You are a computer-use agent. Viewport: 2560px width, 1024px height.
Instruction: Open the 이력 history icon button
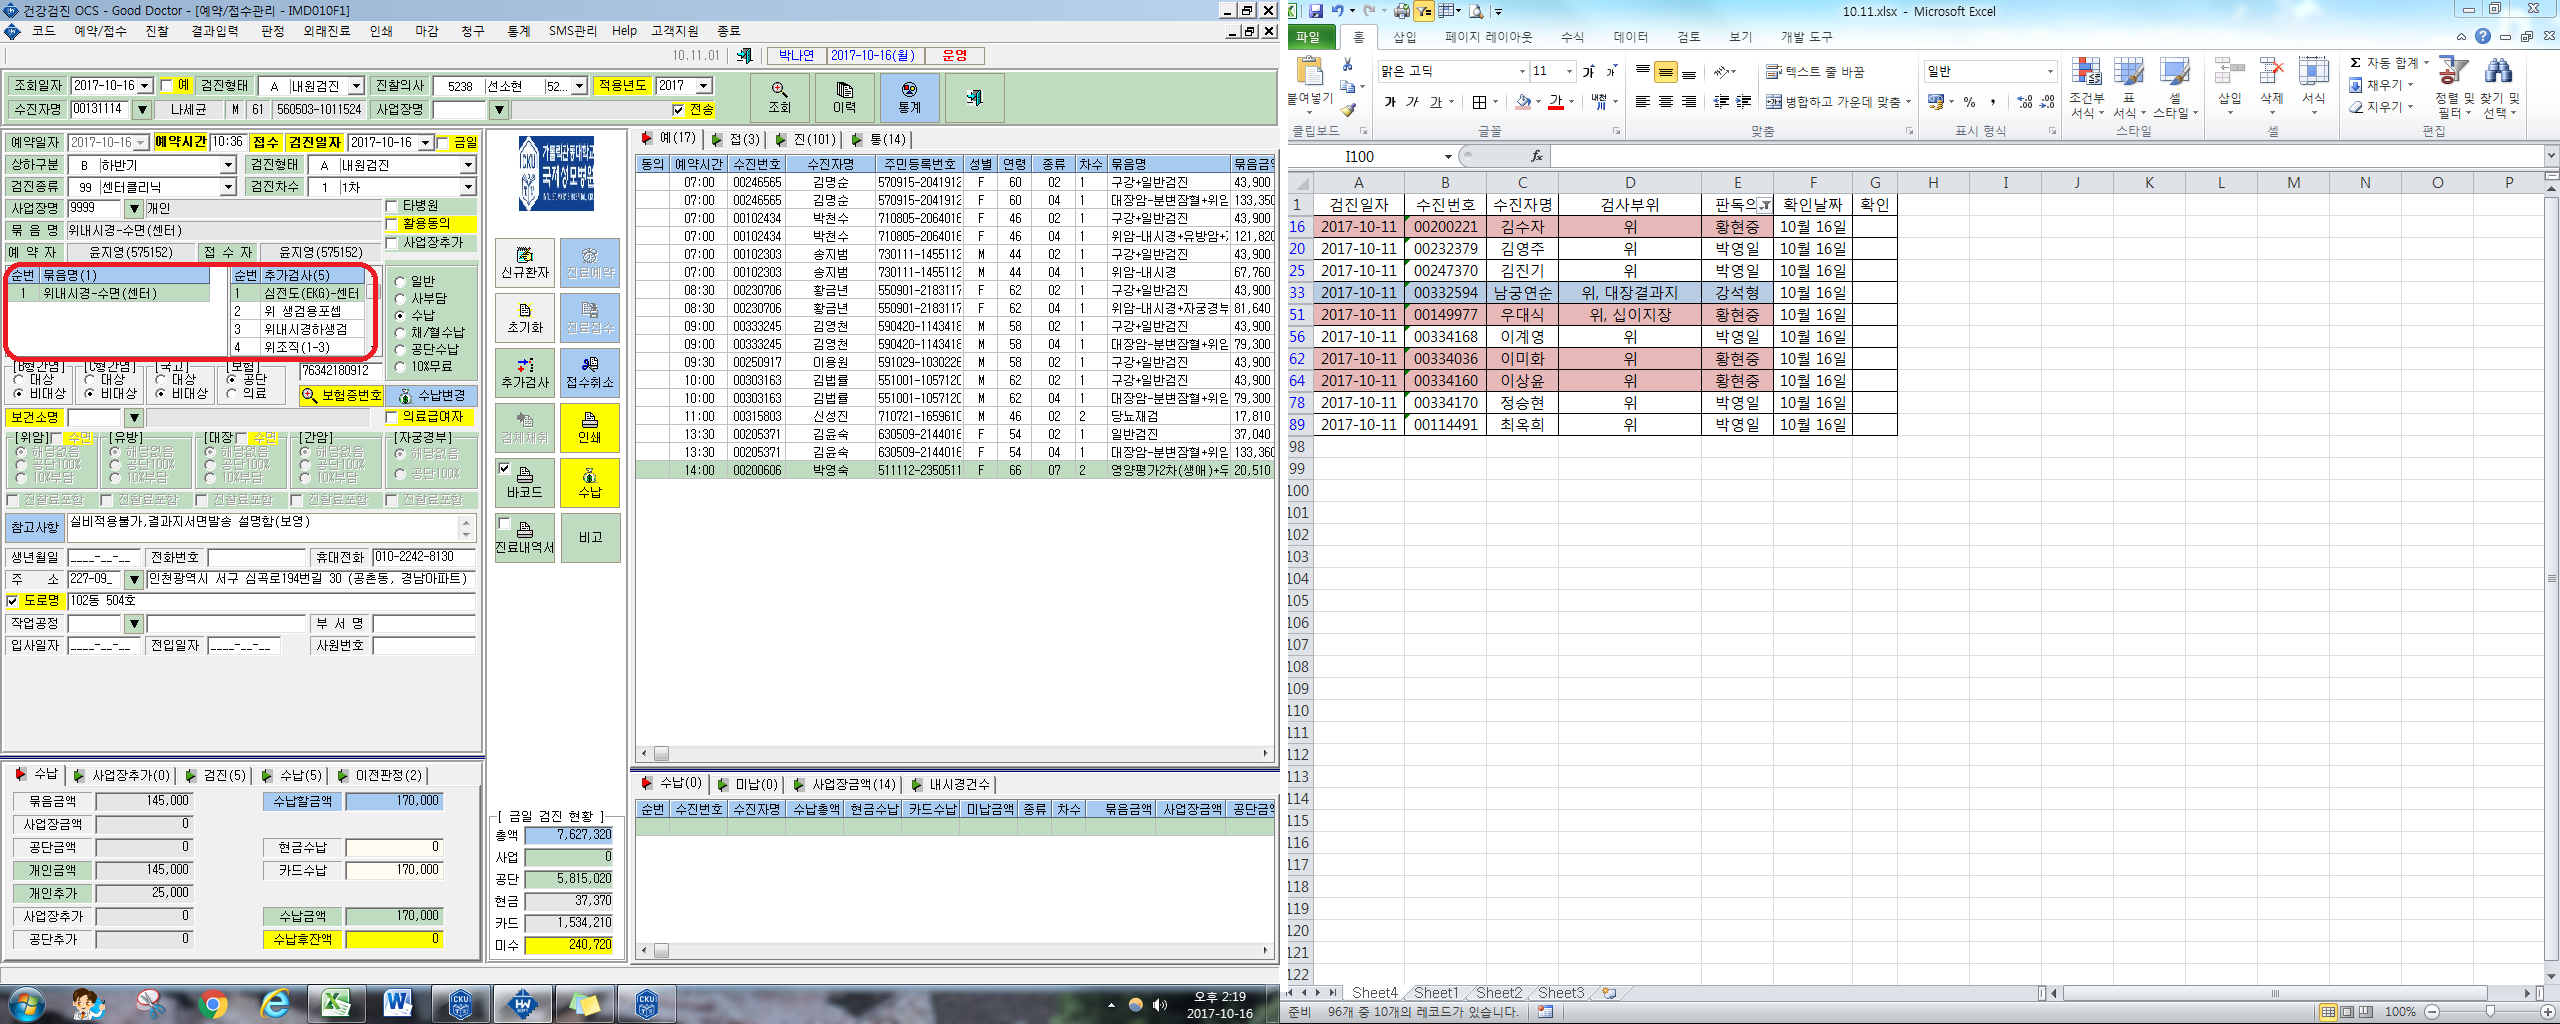[844, 97]
